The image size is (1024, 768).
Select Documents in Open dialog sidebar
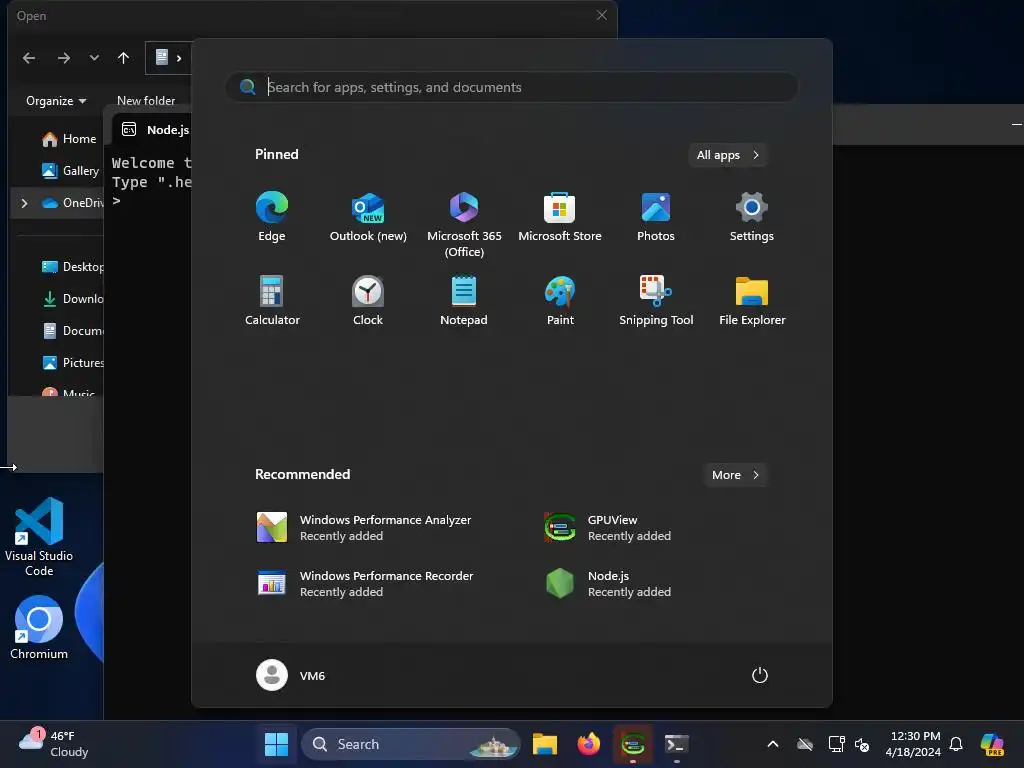(x=72, y=330)
